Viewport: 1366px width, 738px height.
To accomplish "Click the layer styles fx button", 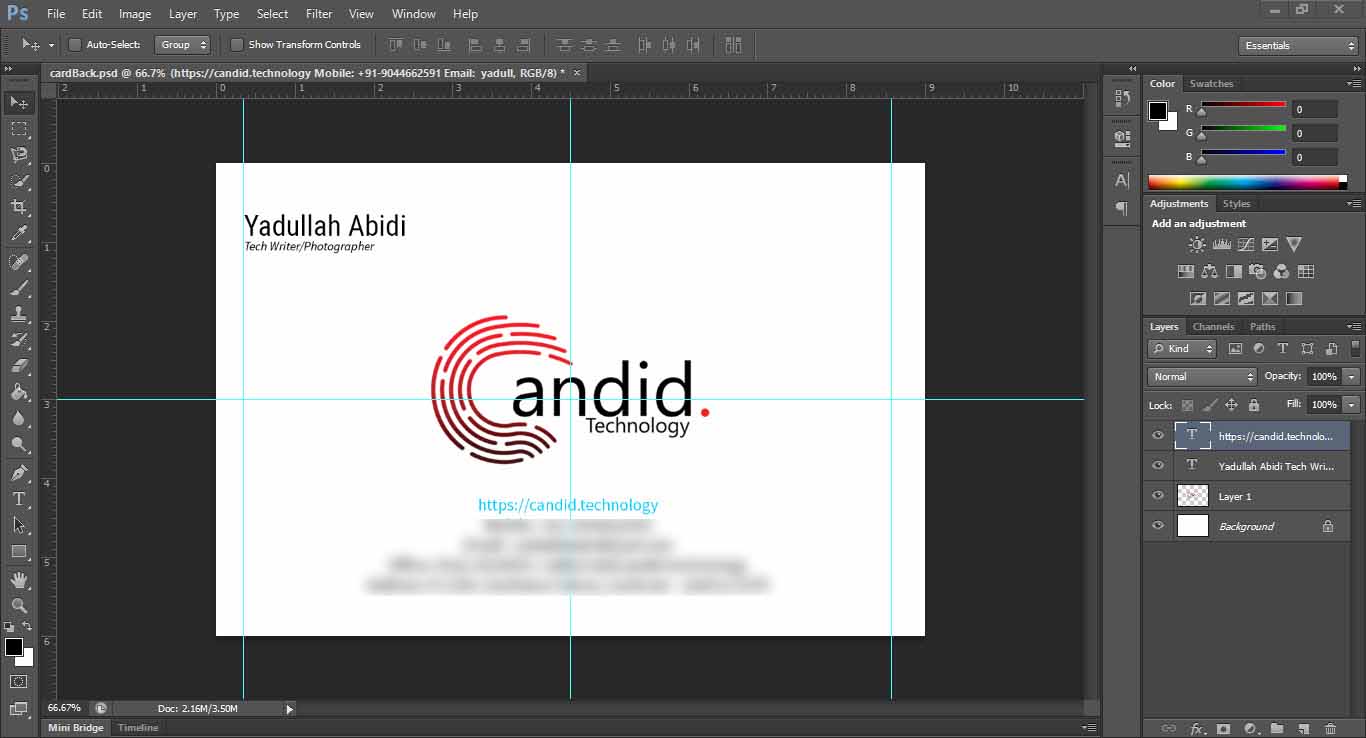I will click(1196, 729).
